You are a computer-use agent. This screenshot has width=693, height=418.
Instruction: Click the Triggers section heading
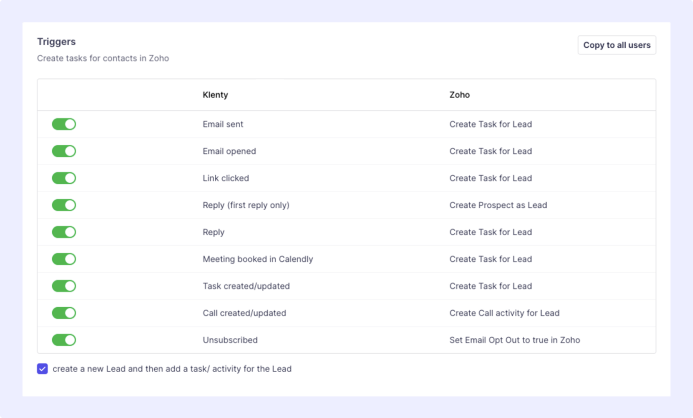point(56,42)
